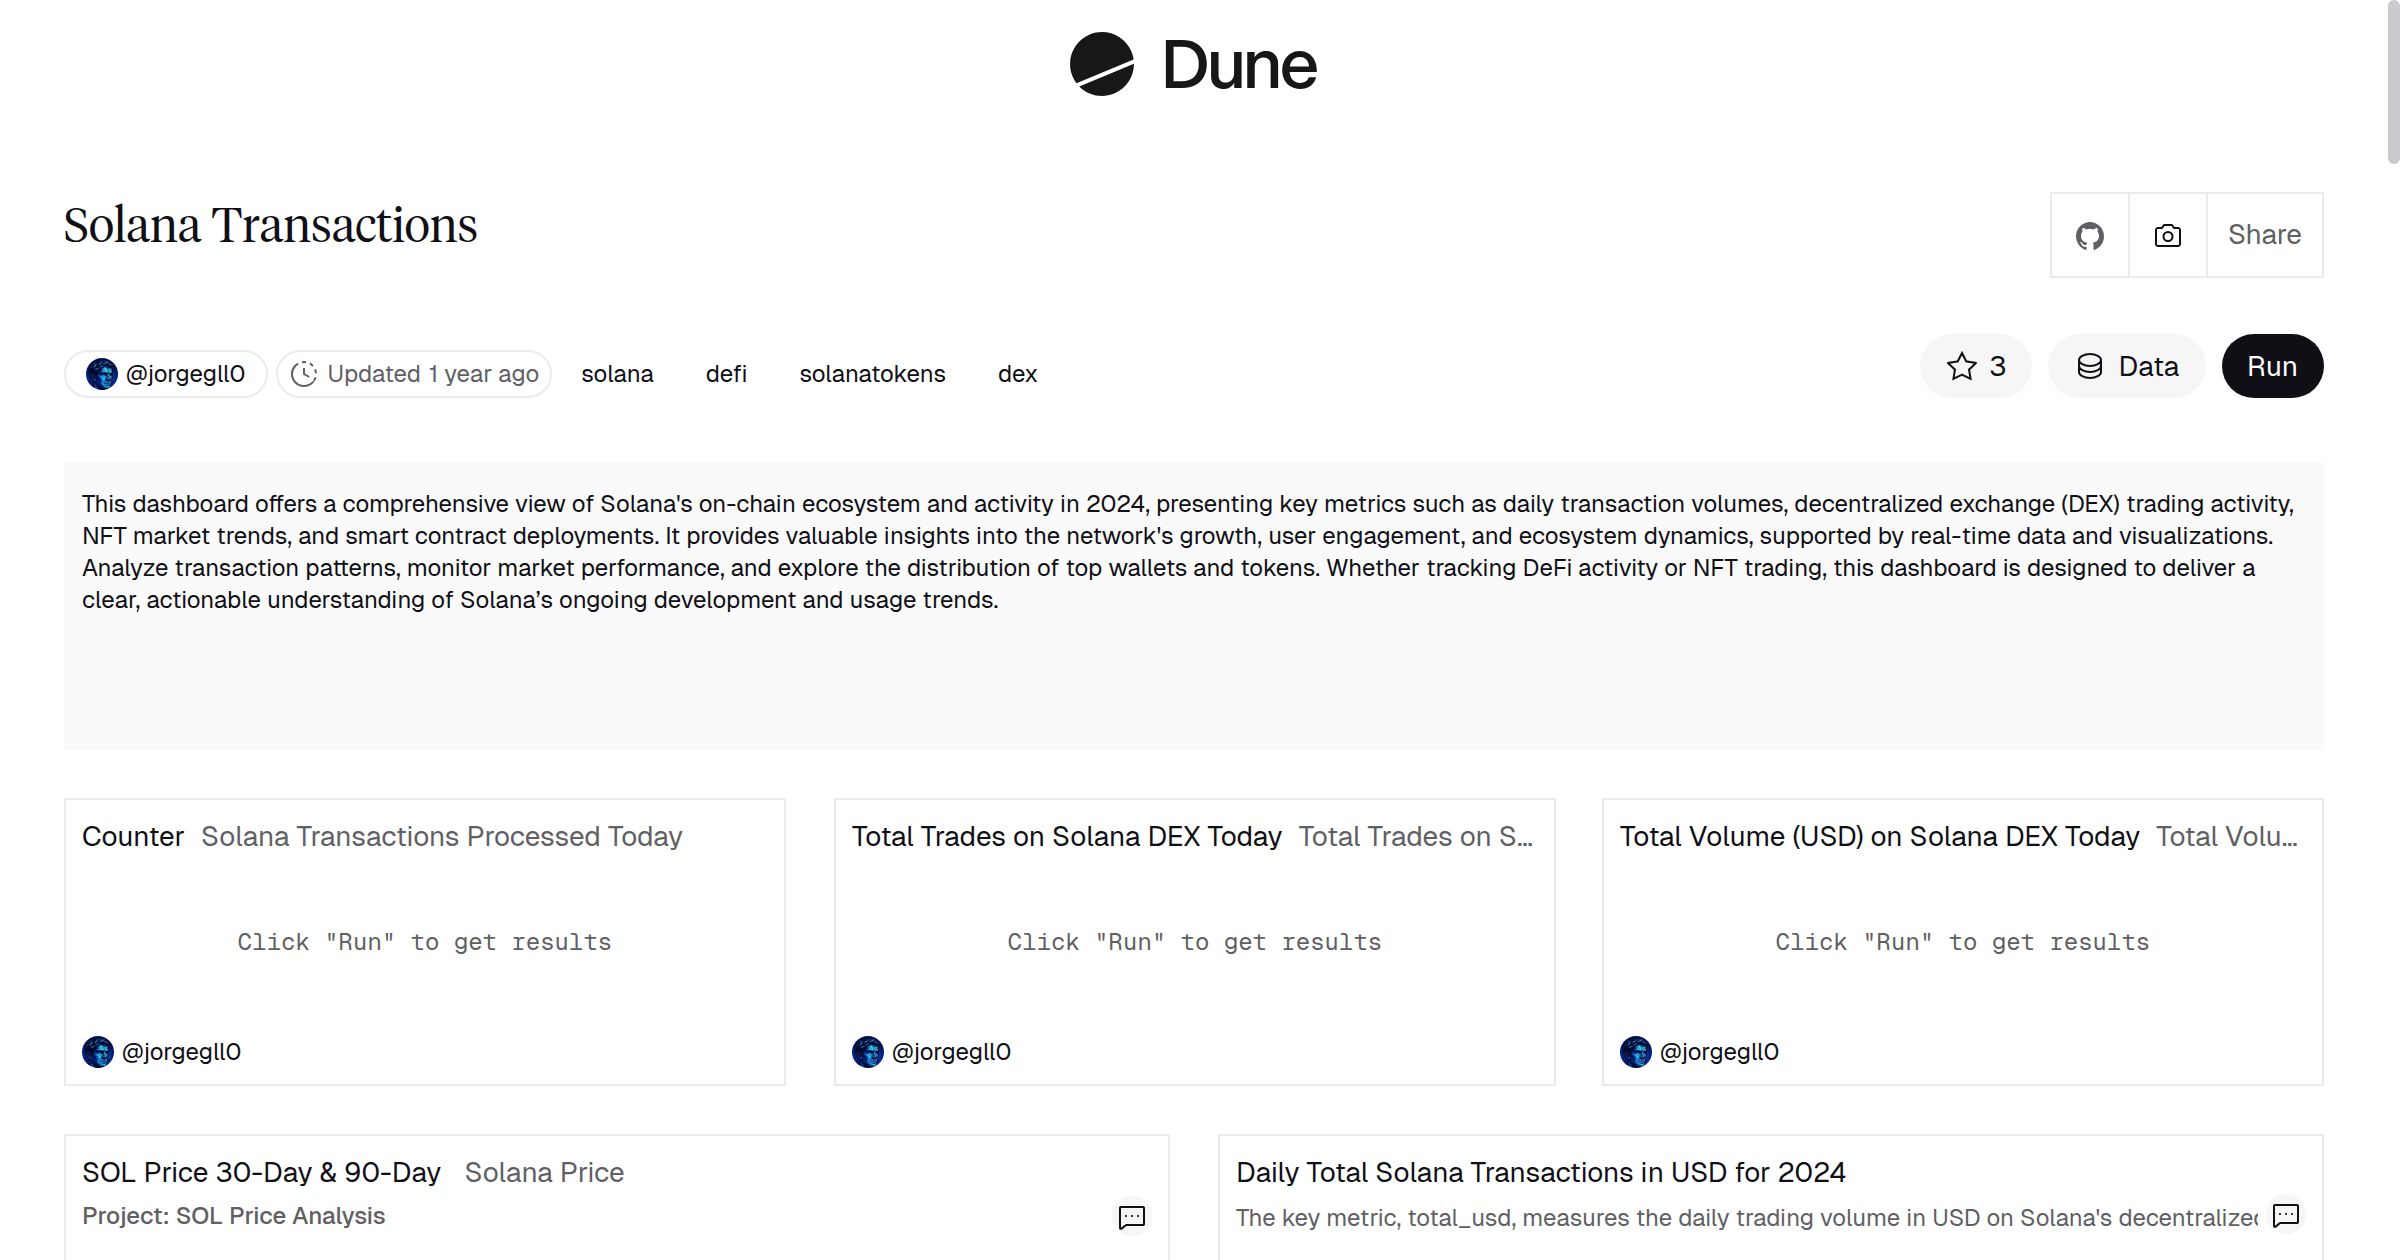Open comments on Daily Total Solana Transactions widget
2400x1260 pixels.
pos(2286,1216)
